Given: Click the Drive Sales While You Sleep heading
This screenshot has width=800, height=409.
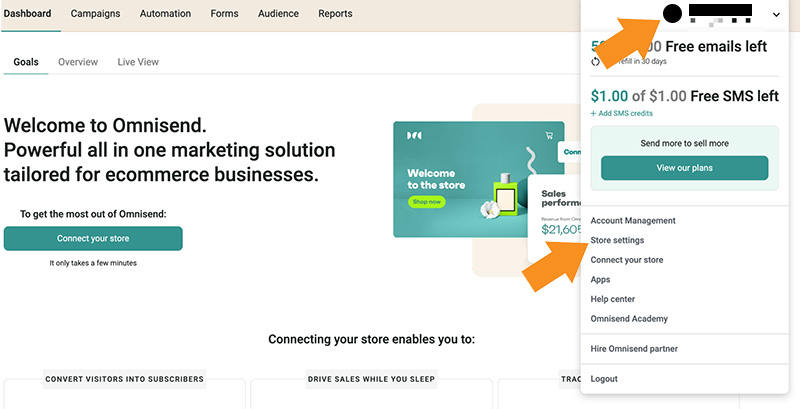Looking at the screenshot, I should (371, 379).
